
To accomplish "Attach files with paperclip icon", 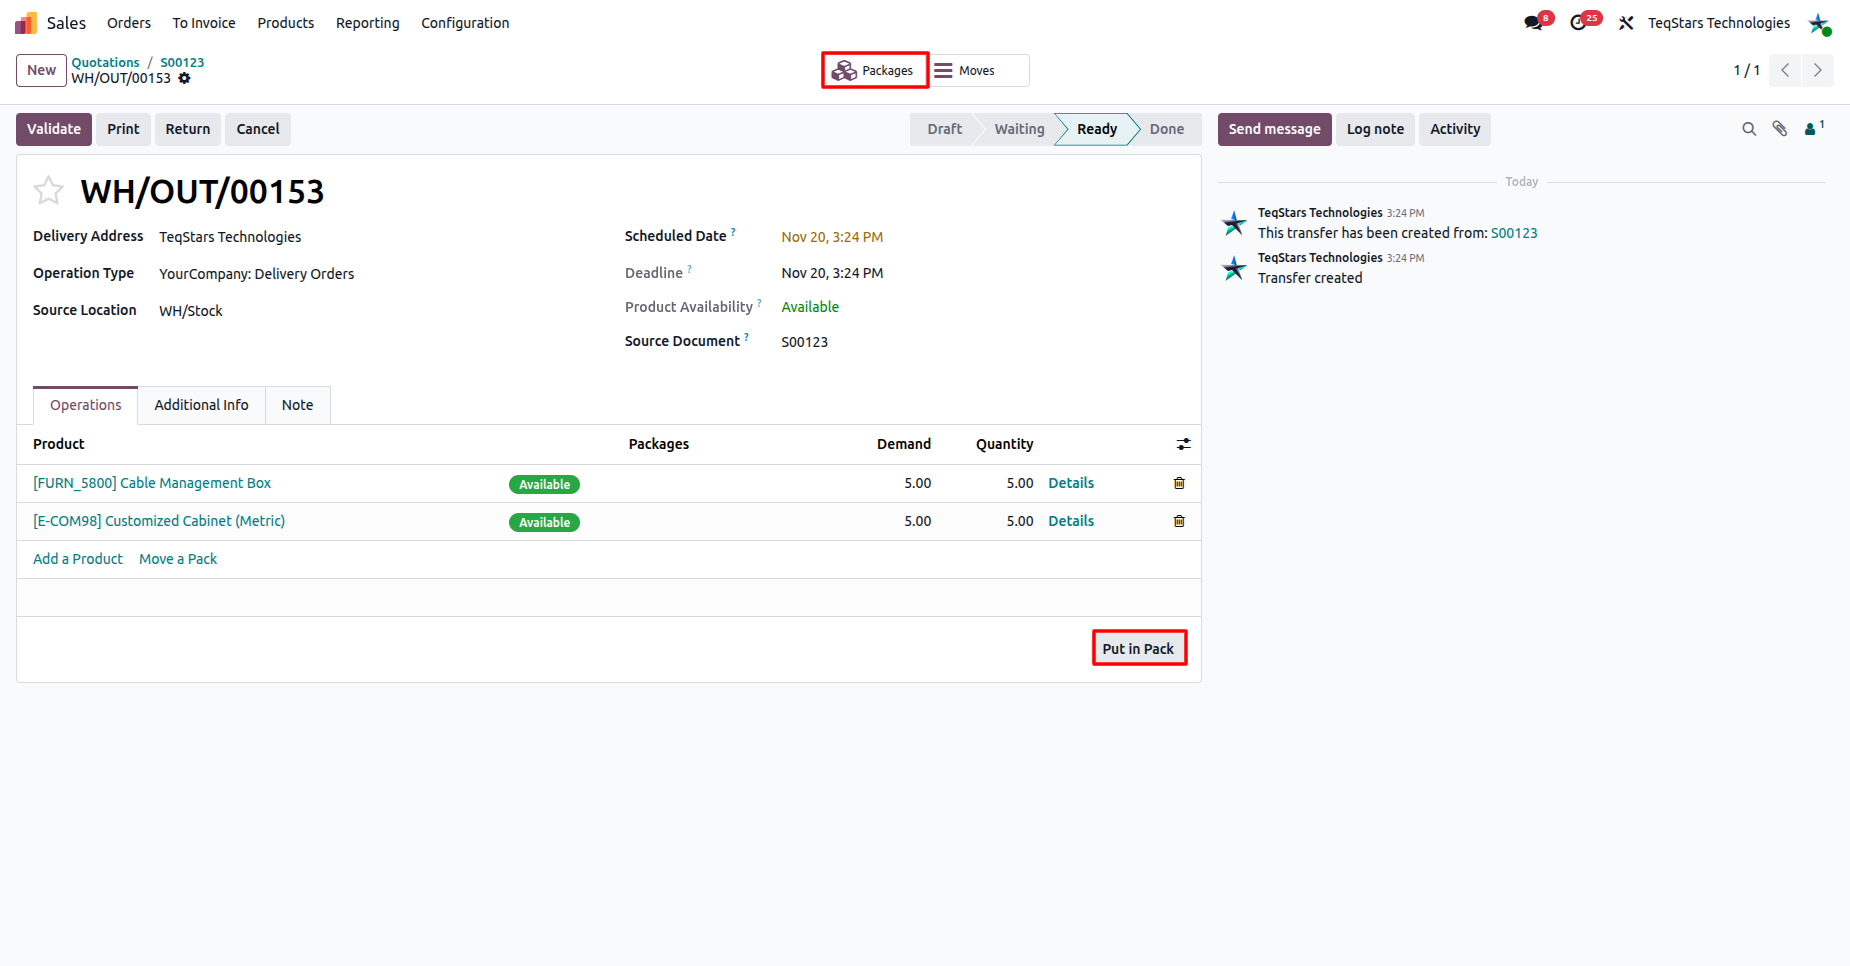I will [1780, 129].
